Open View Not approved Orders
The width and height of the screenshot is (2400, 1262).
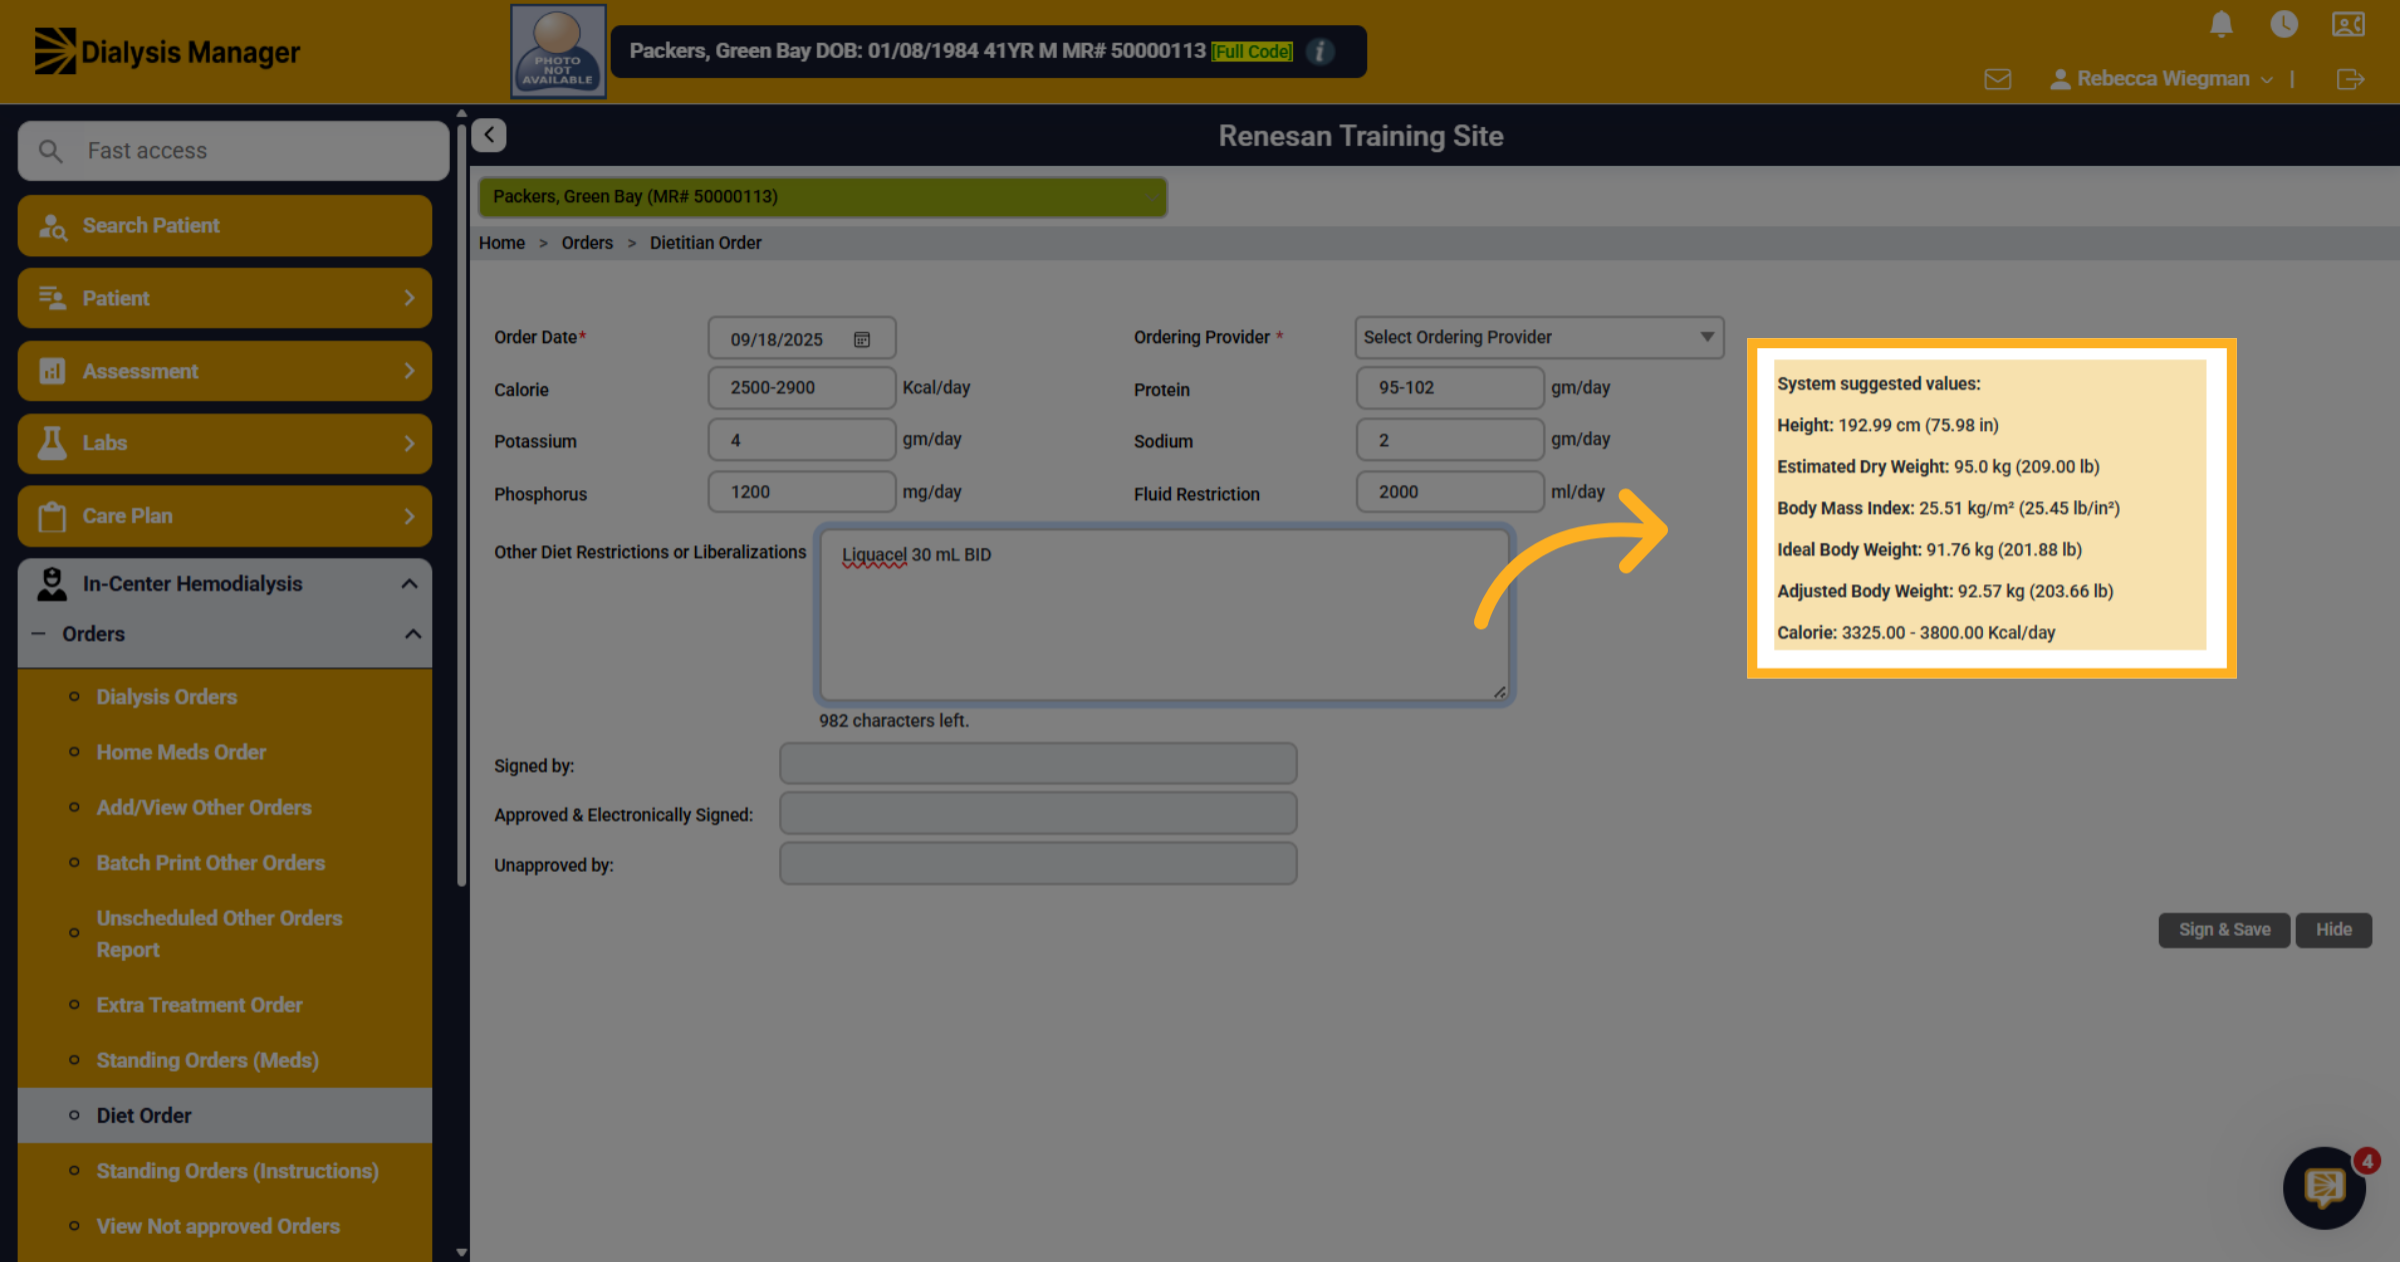click(x=218, y=1226)
